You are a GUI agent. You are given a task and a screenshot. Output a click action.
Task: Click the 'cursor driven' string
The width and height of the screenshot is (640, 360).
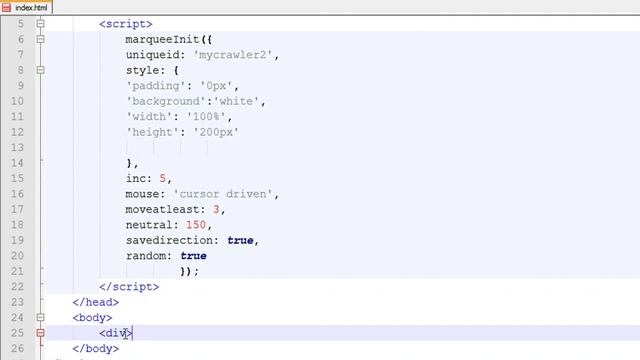click(x=223, y=194)
